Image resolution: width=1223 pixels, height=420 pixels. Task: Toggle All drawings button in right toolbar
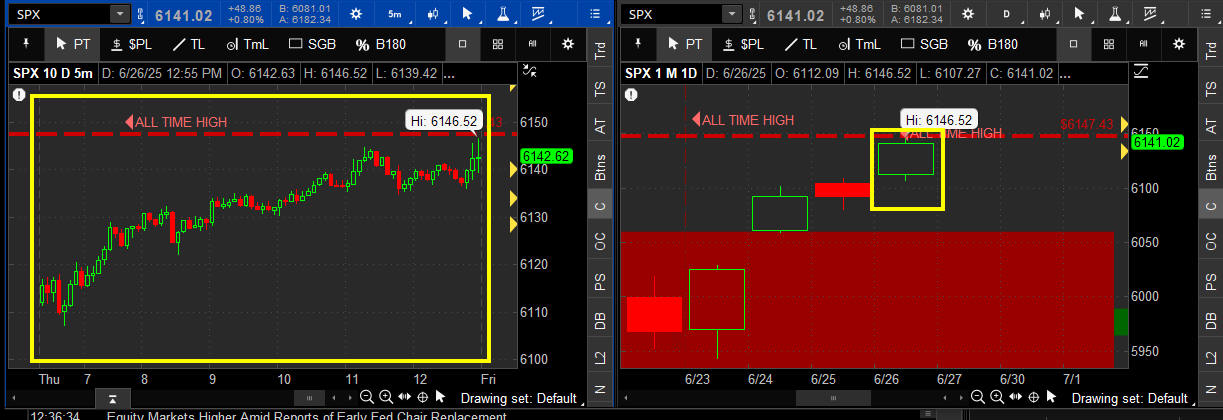(1144, 44)
